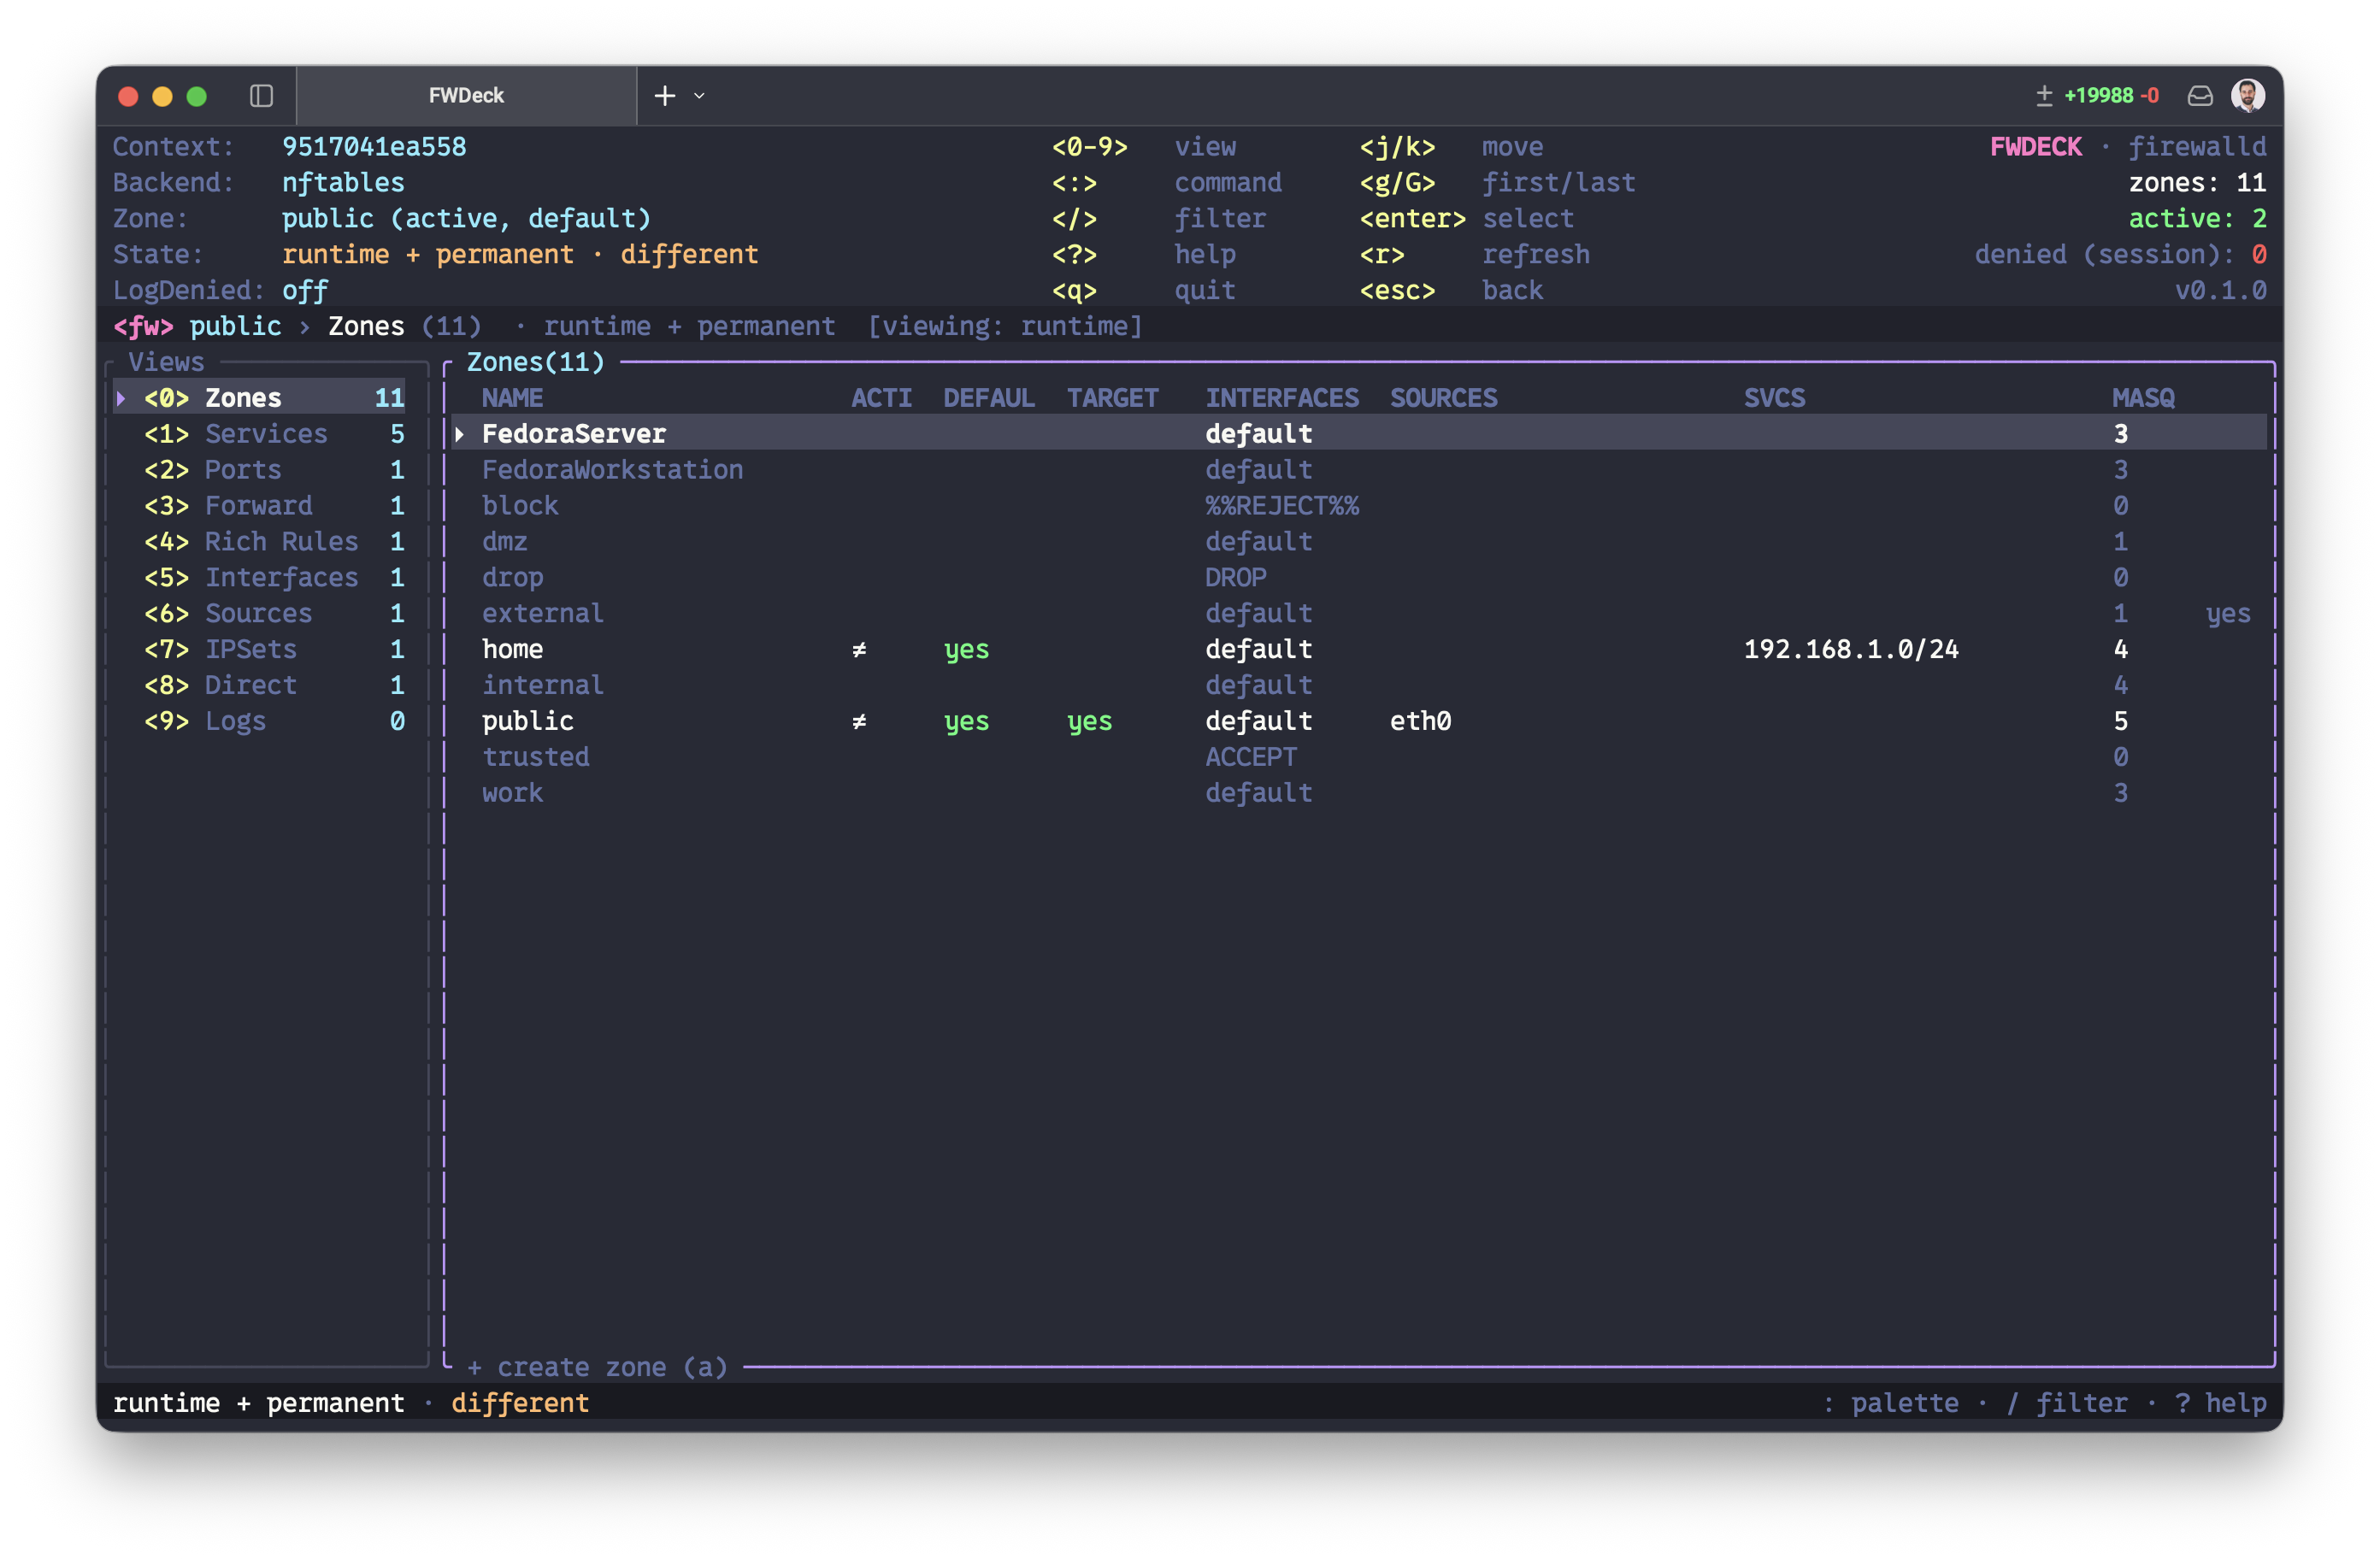Switch to the Ports view

point(260,470)
